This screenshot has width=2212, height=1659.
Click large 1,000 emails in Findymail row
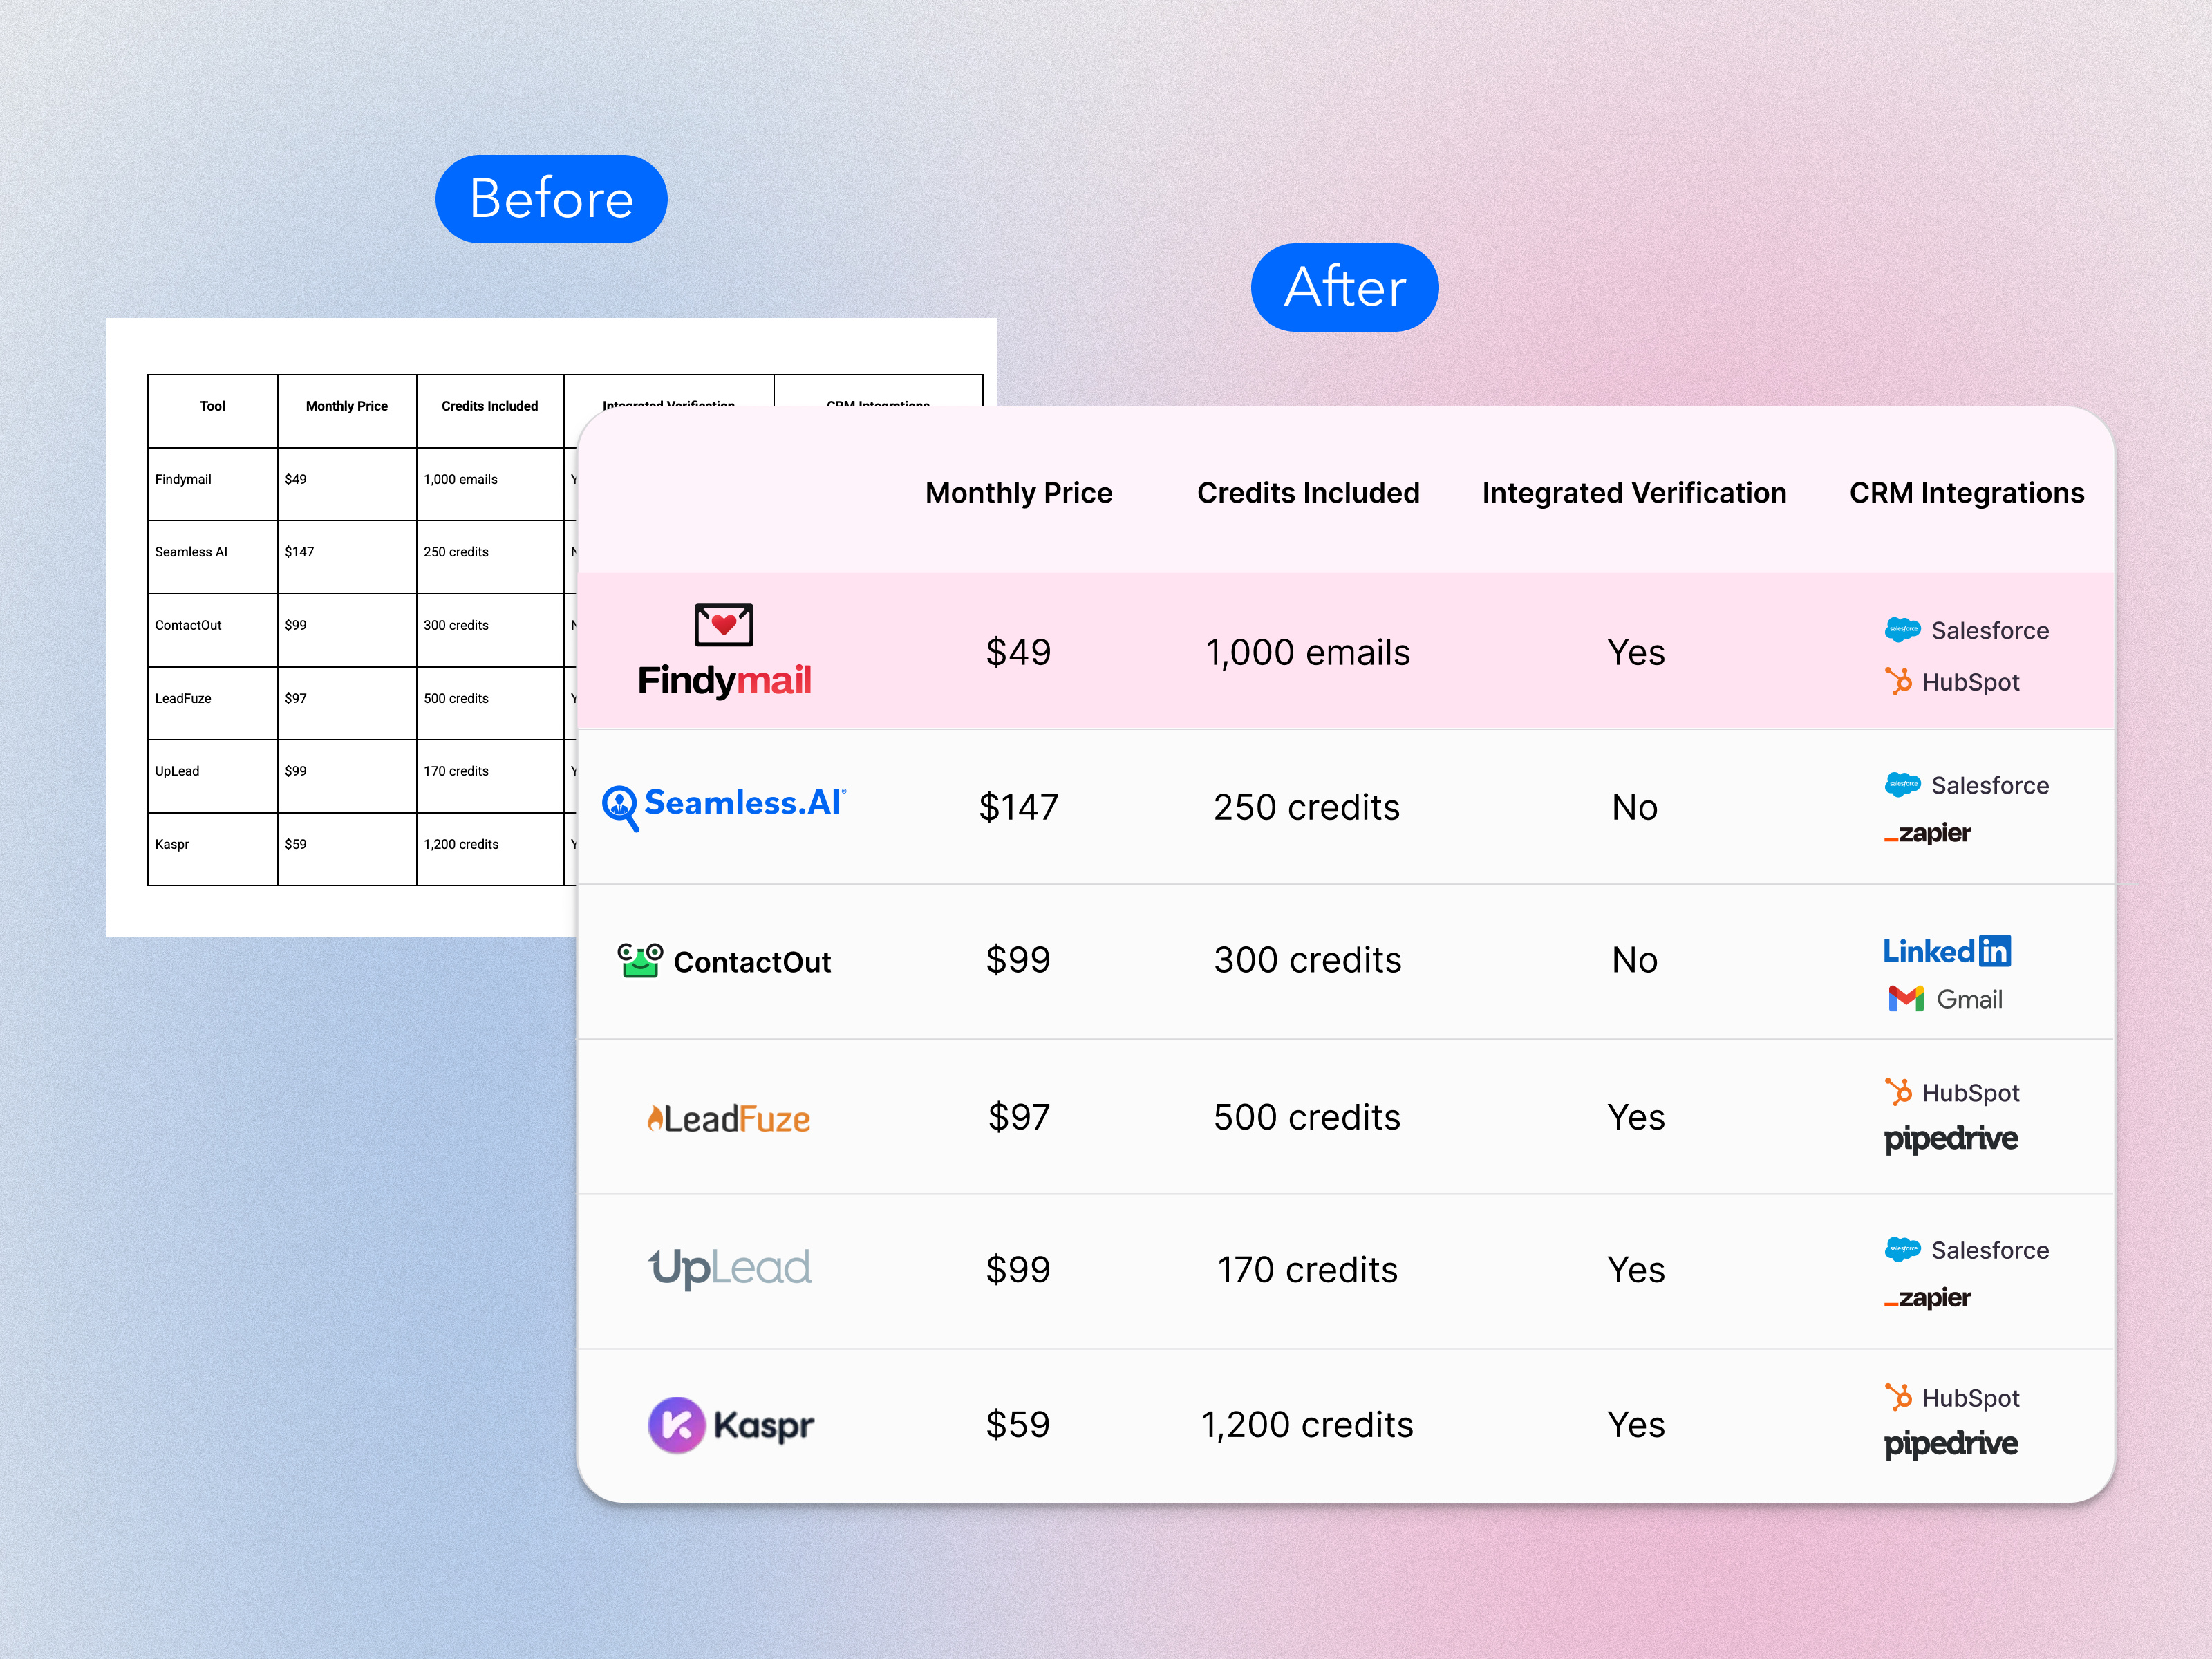[x=1308, y=653]
